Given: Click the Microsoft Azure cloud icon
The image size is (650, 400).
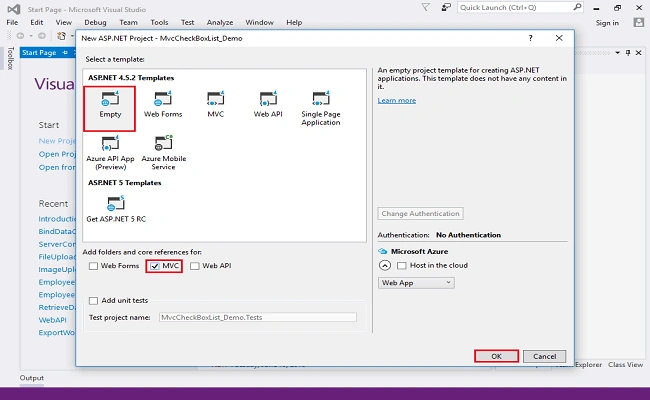Looking at the screenshot, I should pos(383,251).
